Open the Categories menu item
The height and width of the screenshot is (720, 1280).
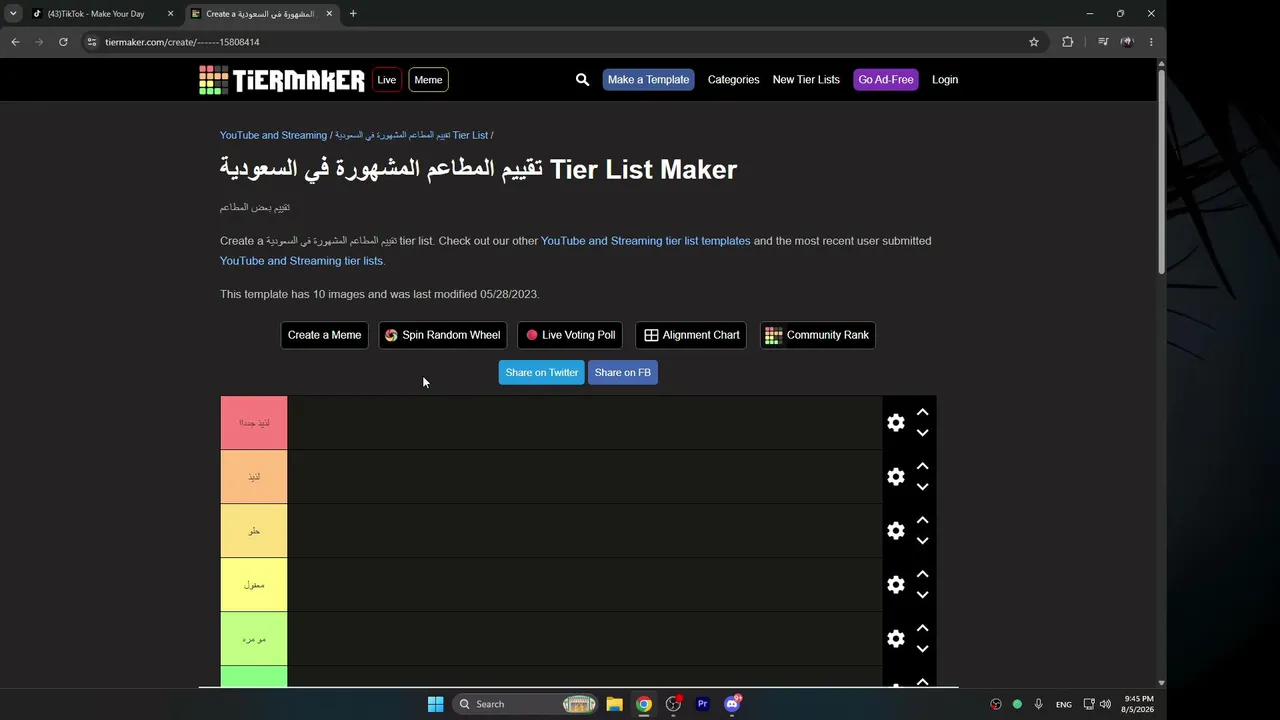(734, 80)
